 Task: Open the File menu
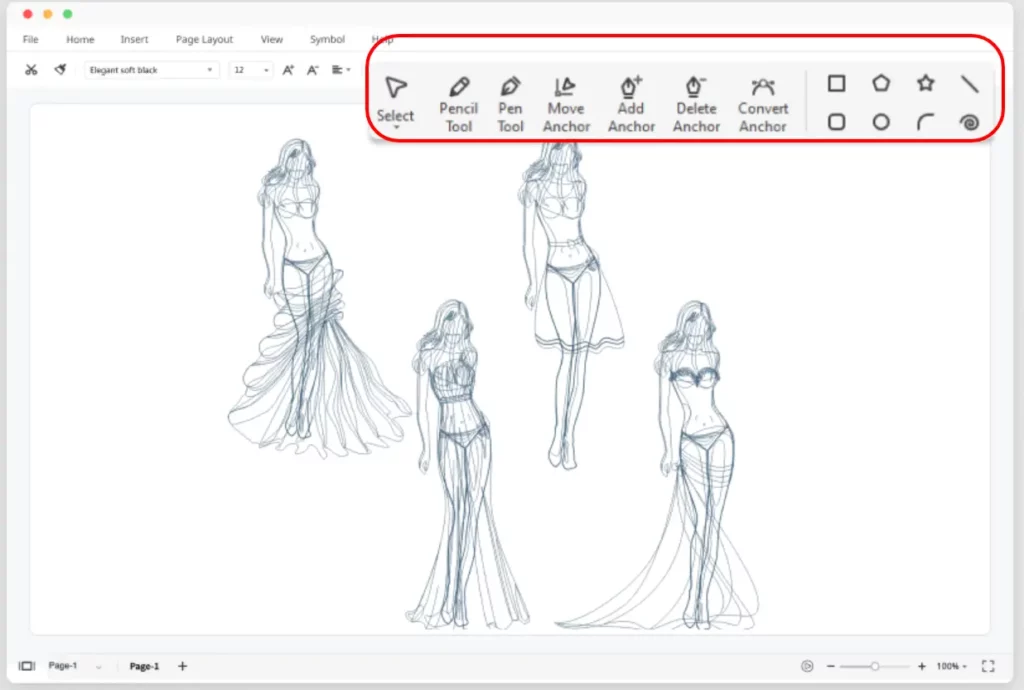(31, 39)
